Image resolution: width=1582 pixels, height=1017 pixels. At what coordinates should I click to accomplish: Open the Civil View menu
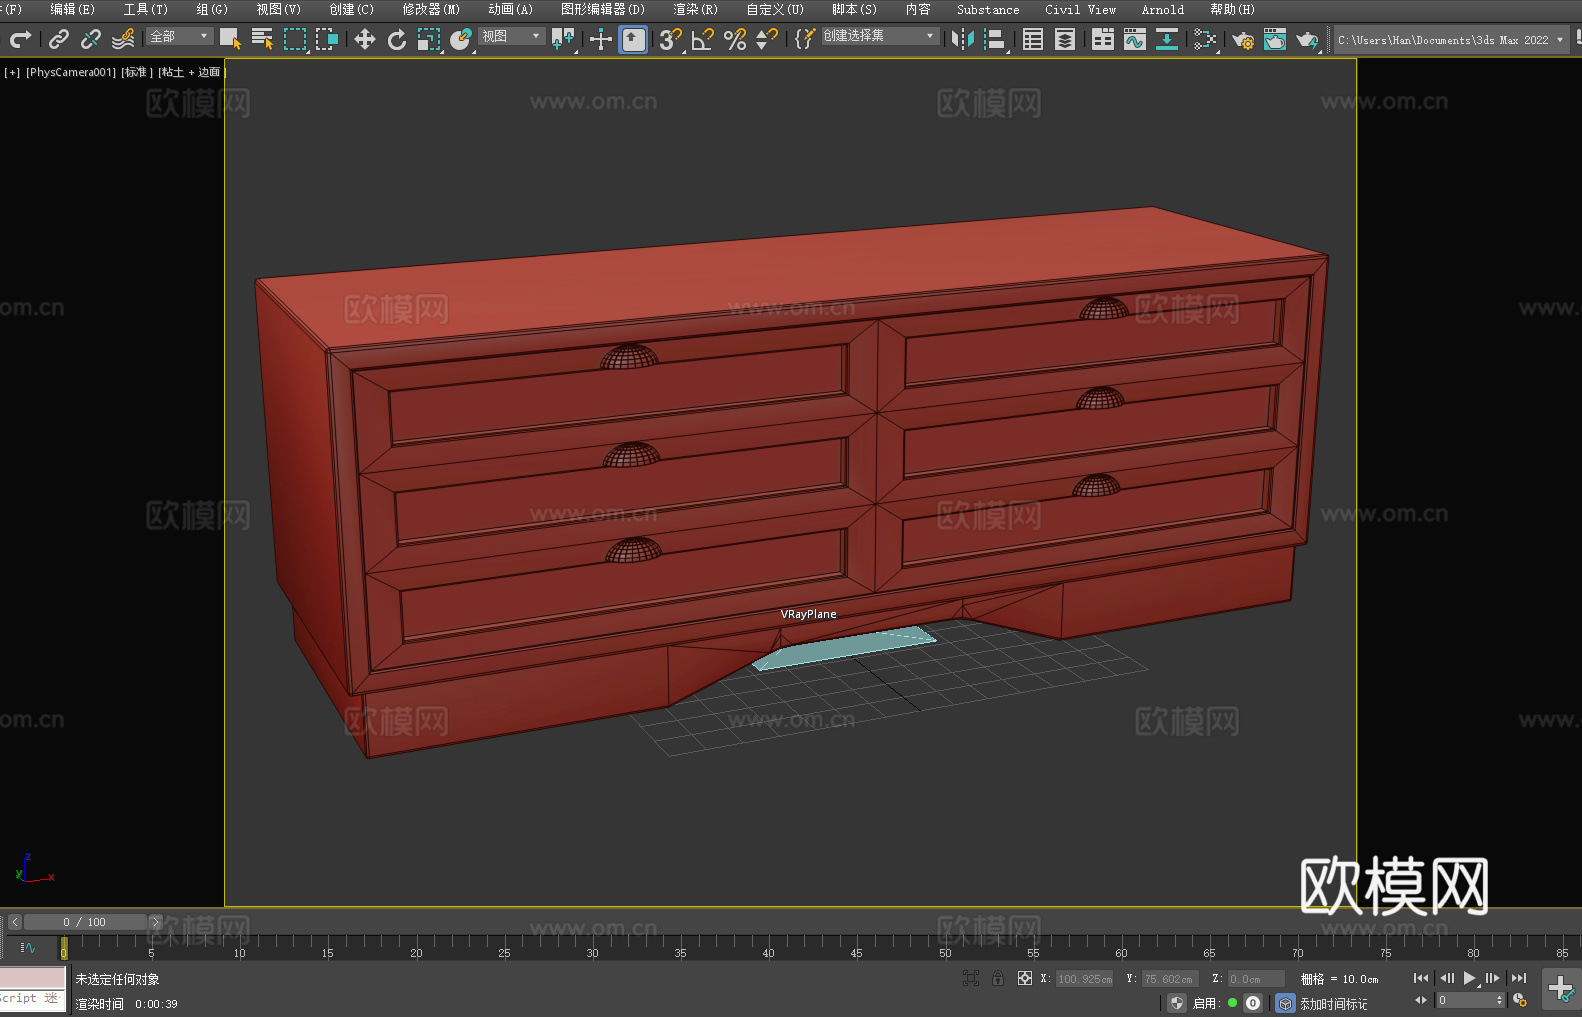(1080, 9)
